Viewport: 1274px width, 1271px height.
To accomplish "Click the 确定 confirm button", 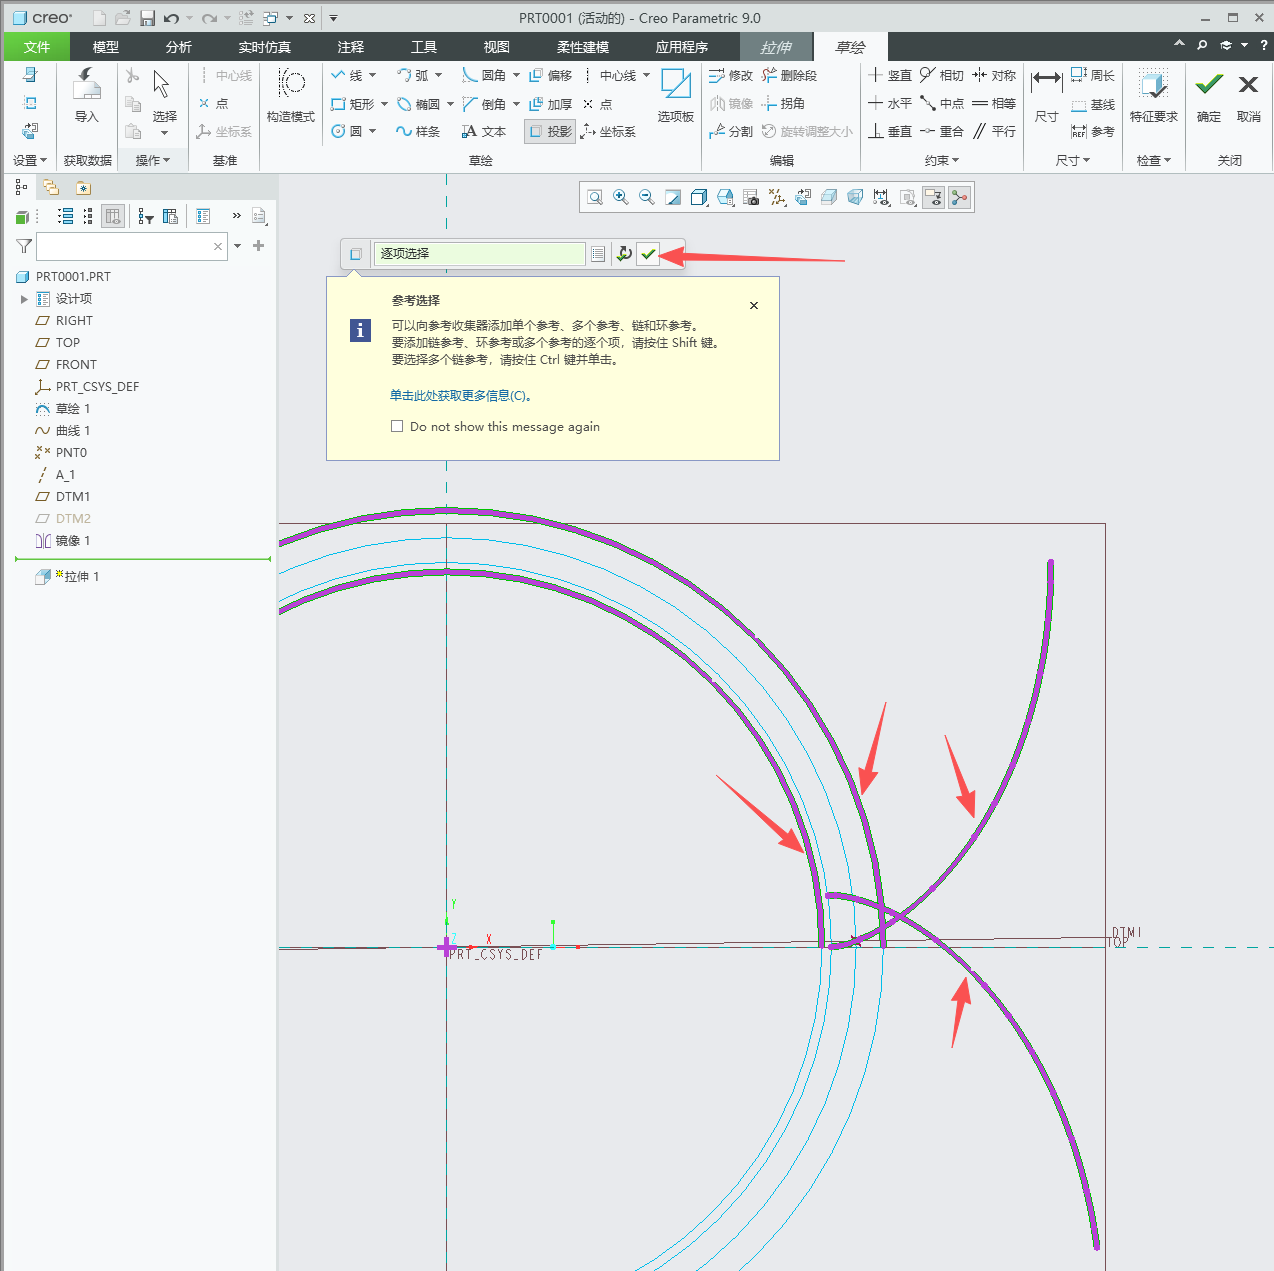I will click(x=1209, y=95).
